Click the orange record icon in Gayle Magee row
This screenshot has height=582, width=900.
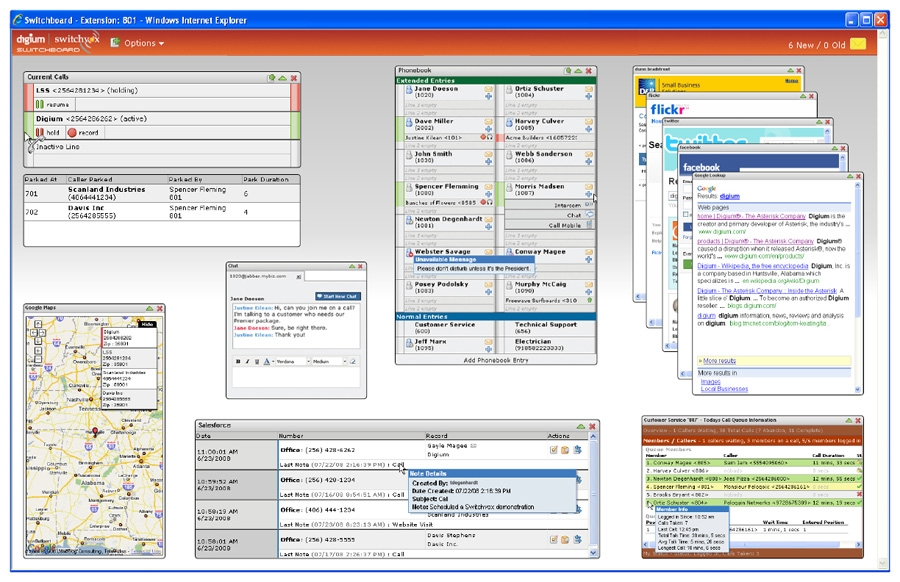tap(565, 450)
